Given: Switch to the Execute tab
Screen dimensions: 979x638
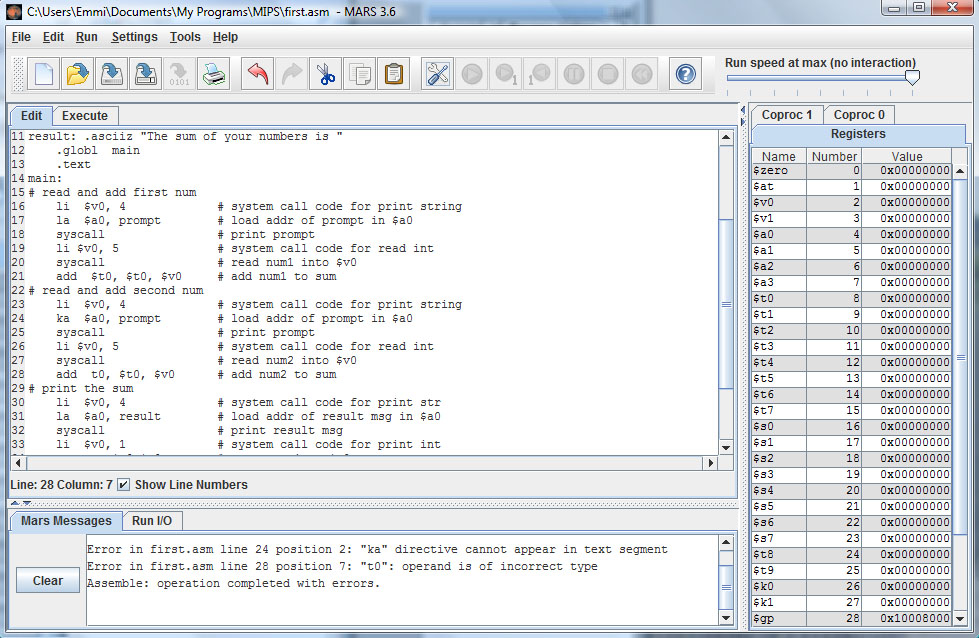Looking at the screenshot, I should (x=85, y=116).
